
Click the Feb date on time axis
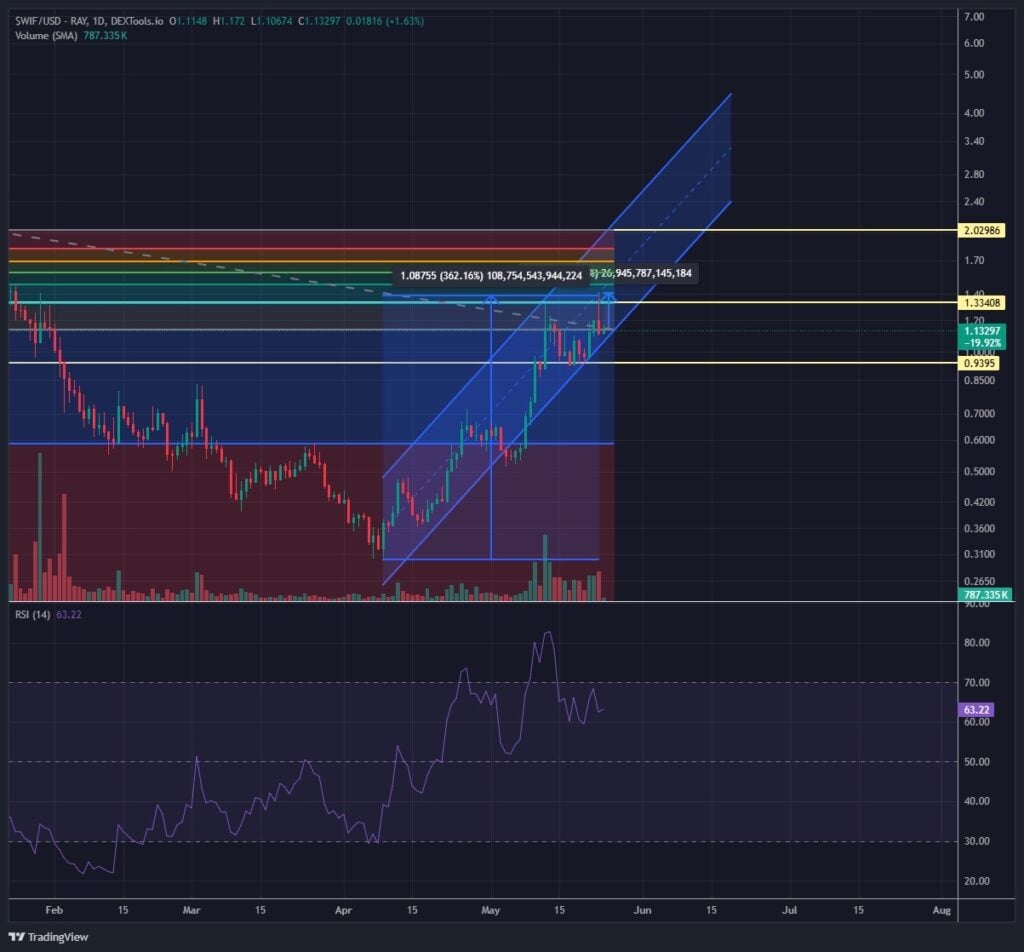[54, 910]
